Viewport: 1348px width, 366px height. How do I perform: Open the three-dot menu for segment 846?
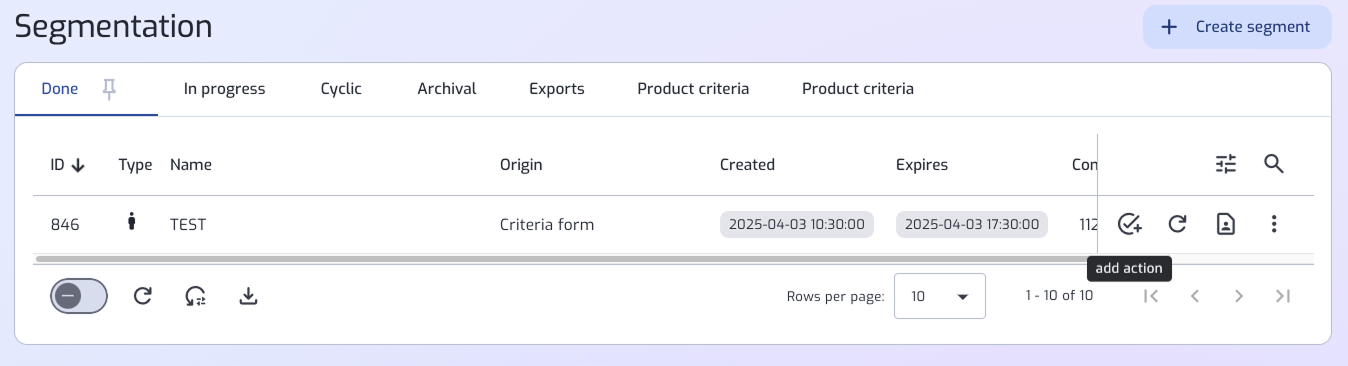pyautogui.click(x=1274, y=224)
